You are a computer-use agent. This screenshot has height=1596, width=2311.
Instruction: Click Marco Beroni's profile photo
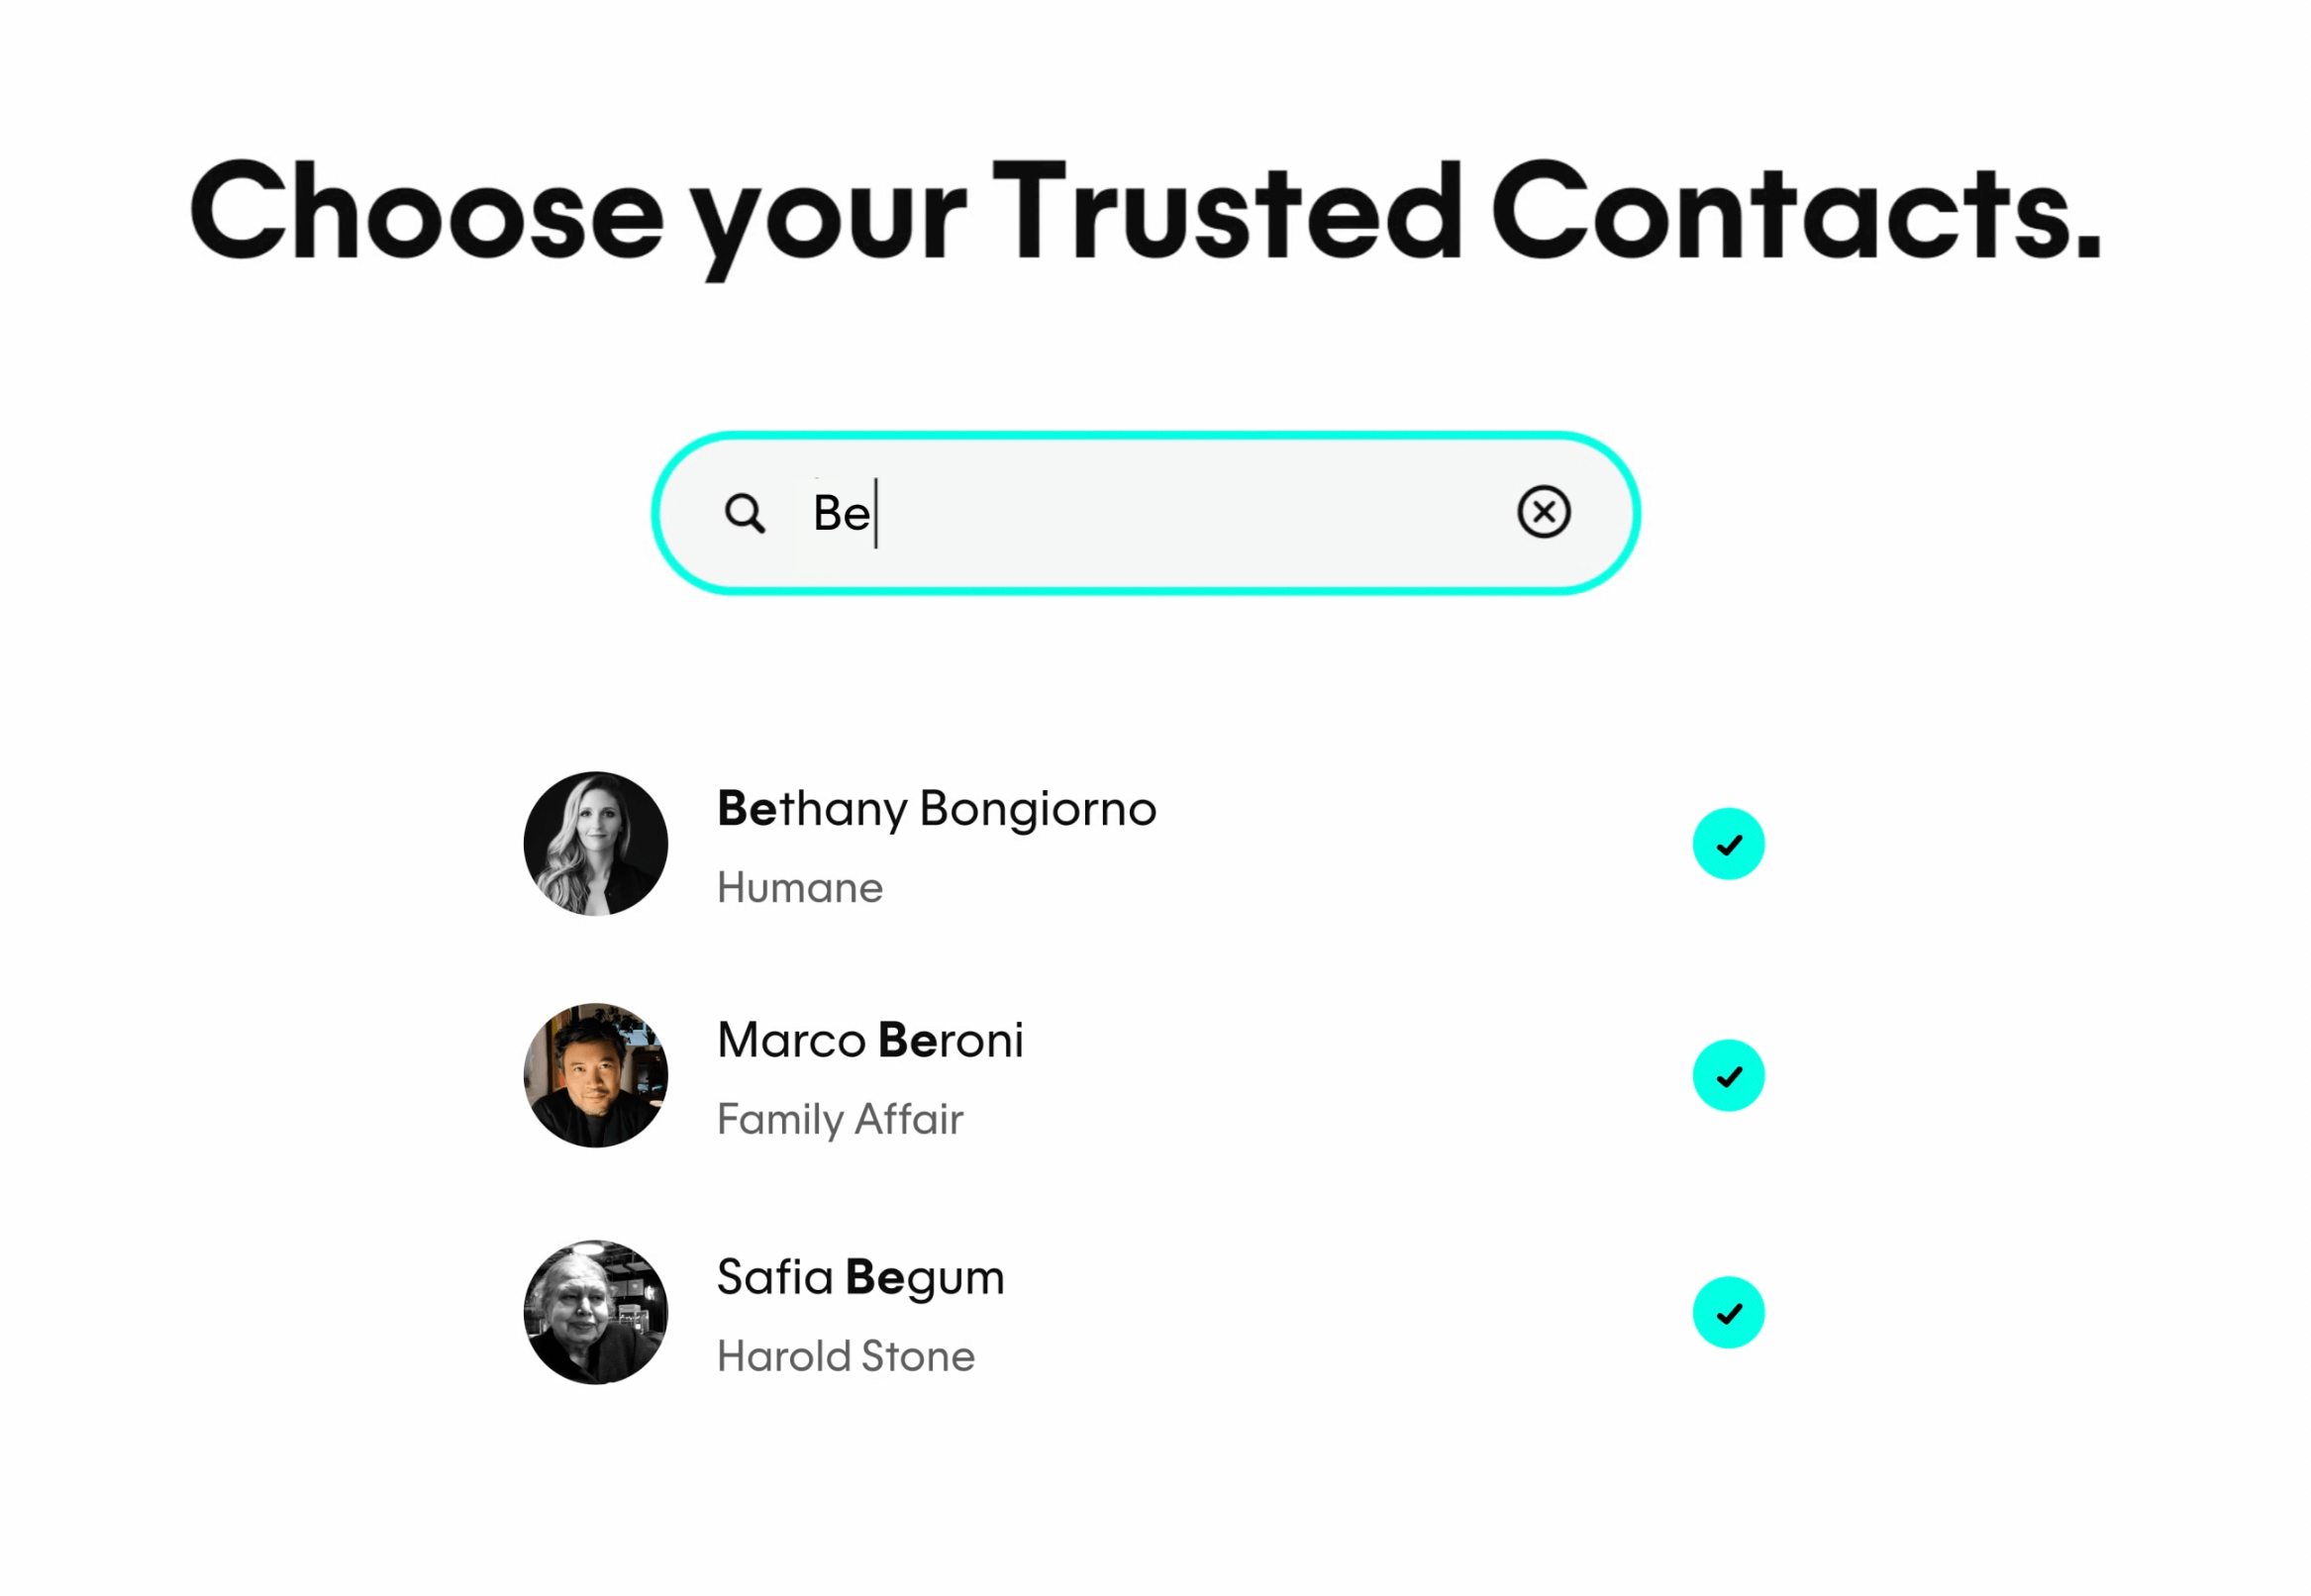tap(596, 1075)
